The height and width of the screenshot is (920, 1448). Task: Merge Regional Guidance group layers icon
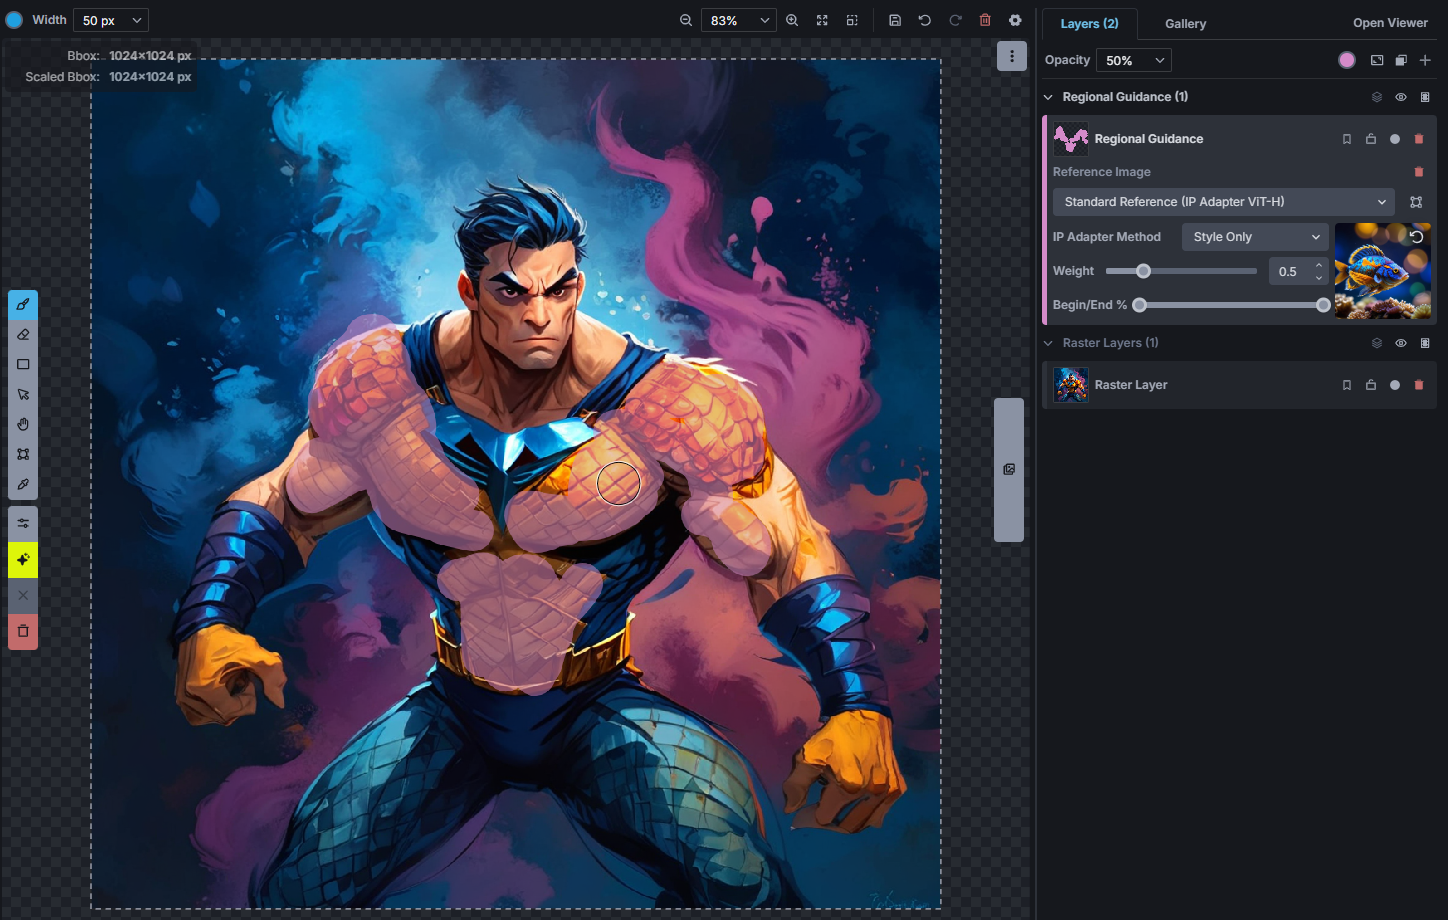pos(1377,97)
